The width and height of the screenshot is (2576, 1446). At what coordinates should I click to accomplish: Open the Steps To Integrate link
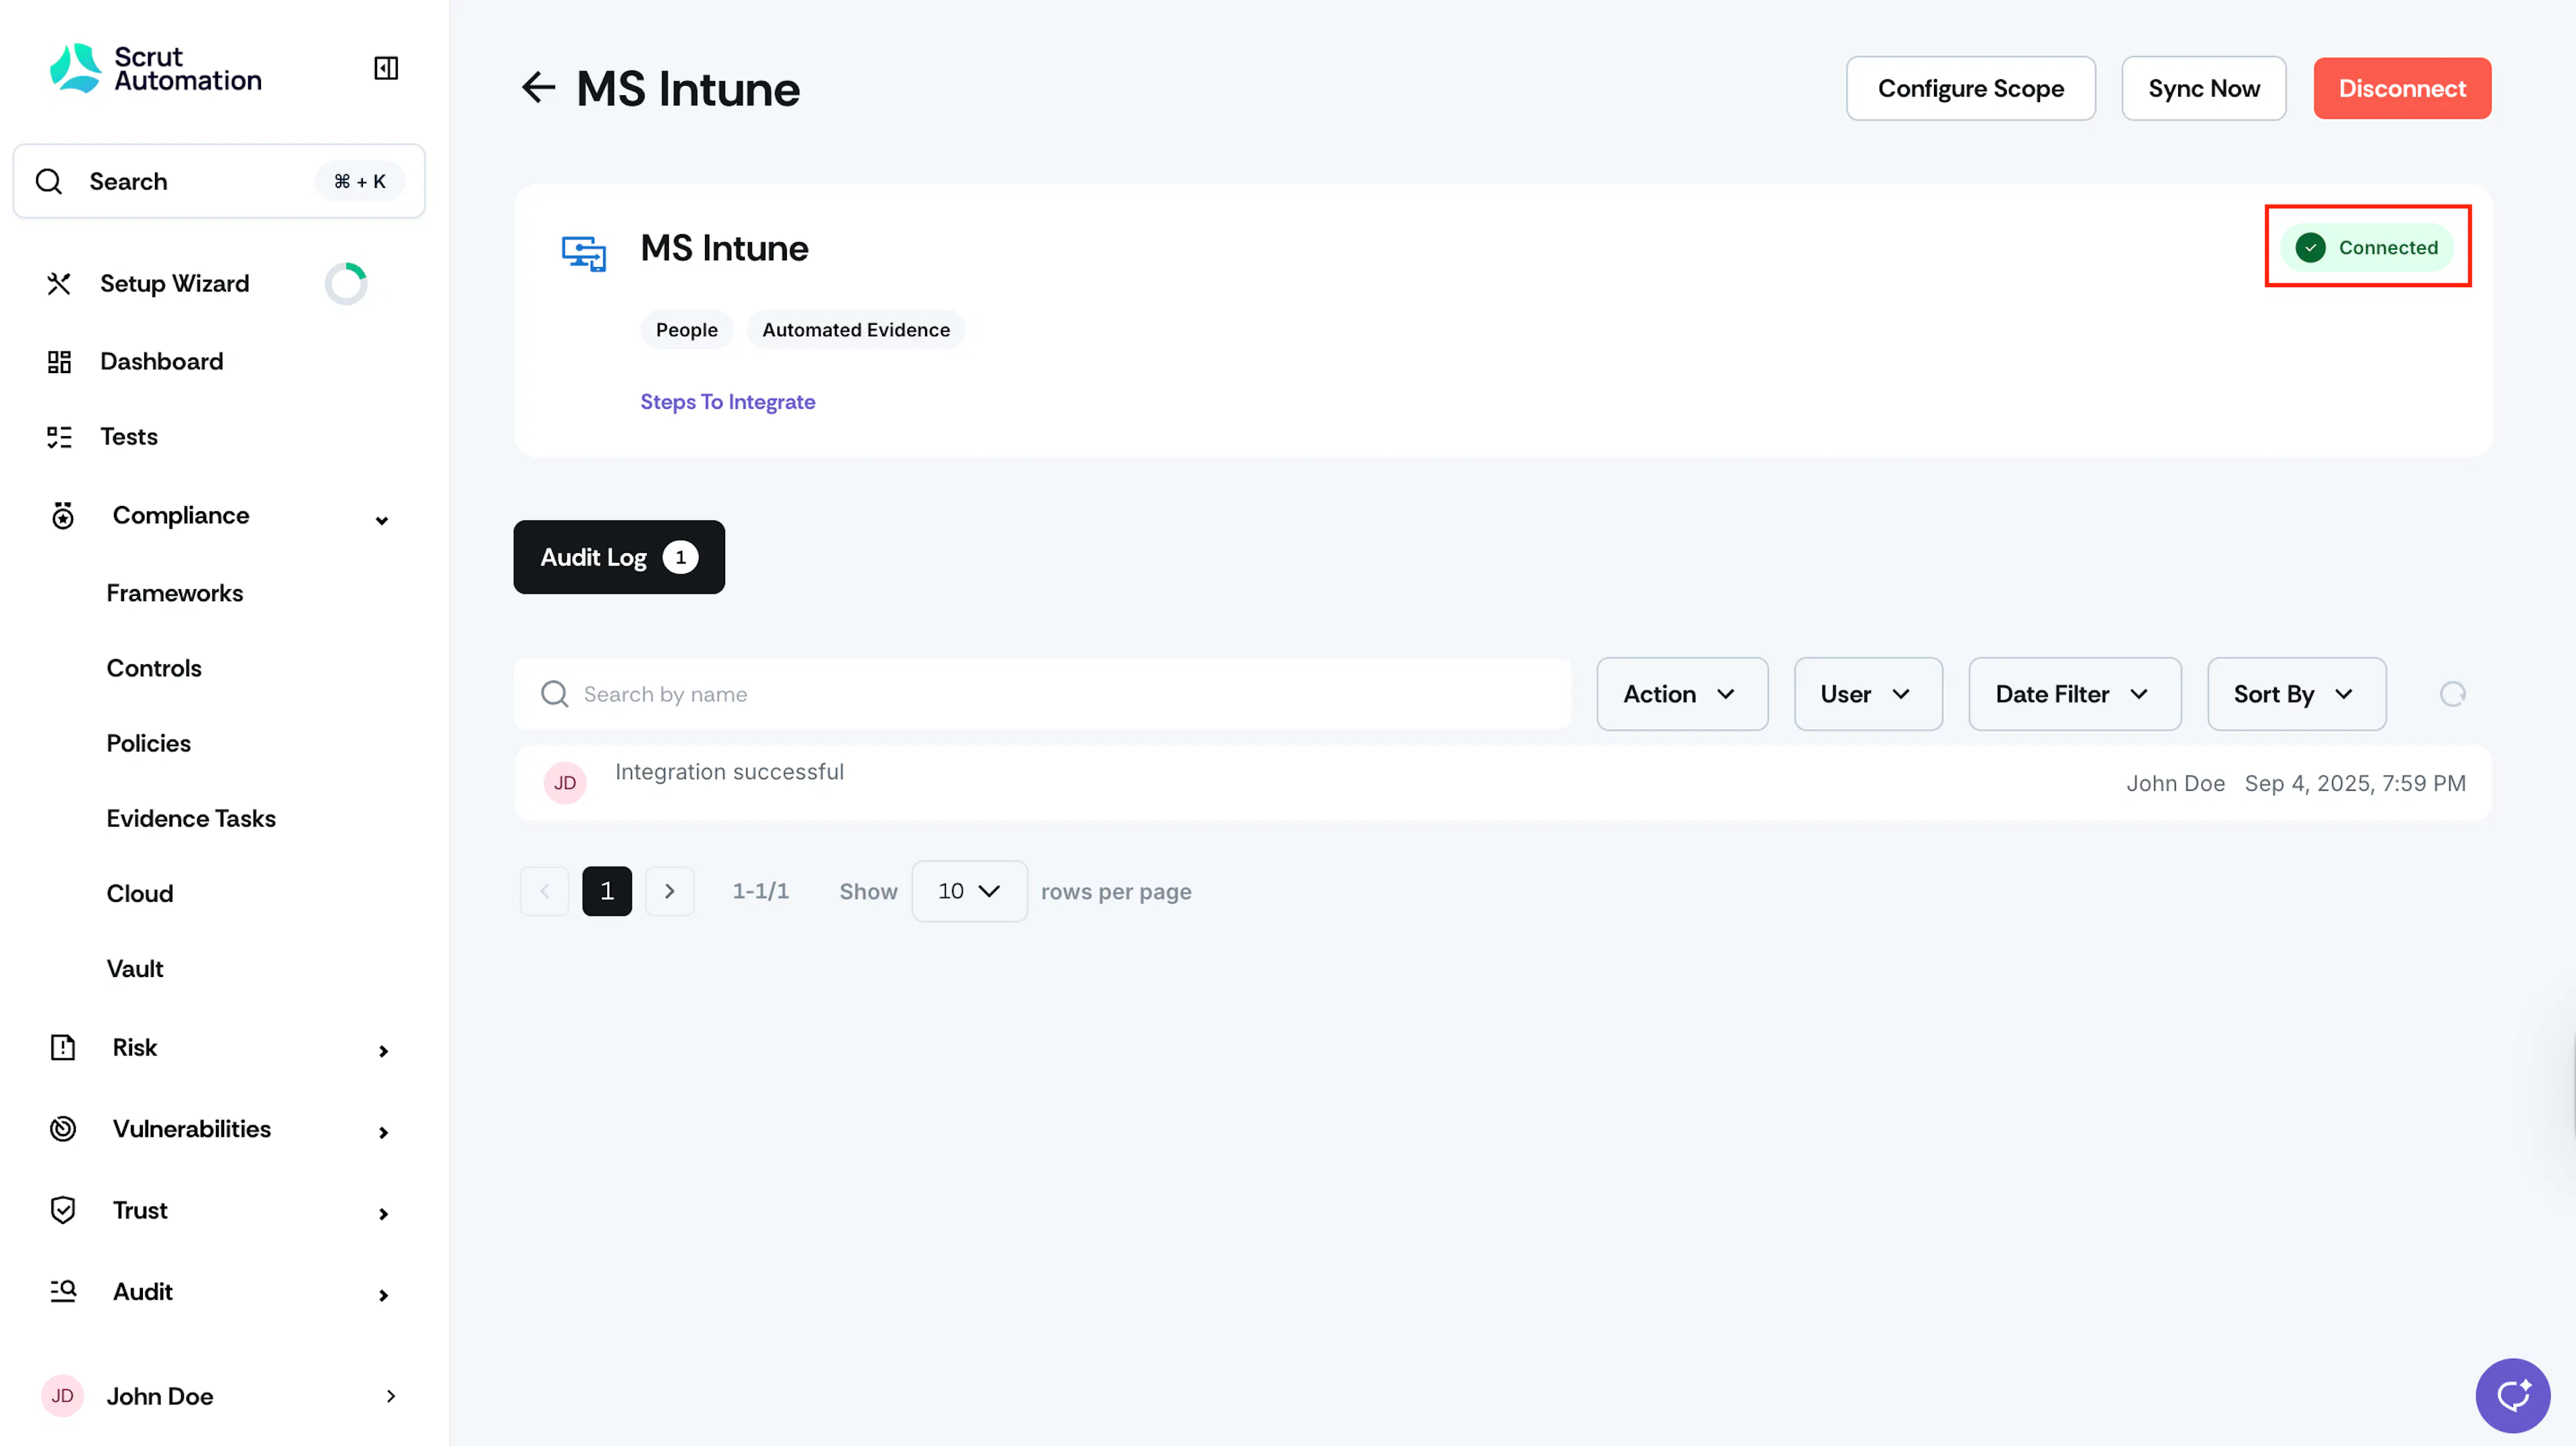coord(728,402)
